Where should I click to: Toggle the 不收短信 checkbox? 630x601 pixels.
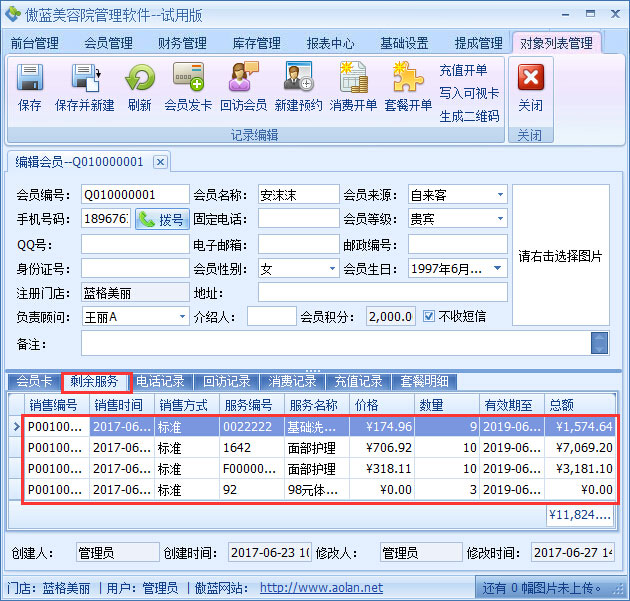coord(429,316)
